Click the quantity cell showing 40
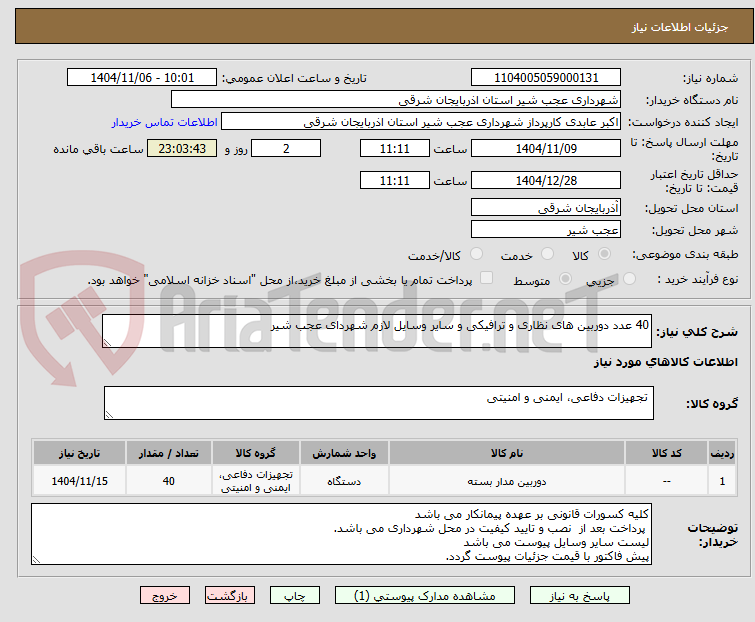Image resolution: width=755 pixels, height=622 pixels. (x=169, y=481)
